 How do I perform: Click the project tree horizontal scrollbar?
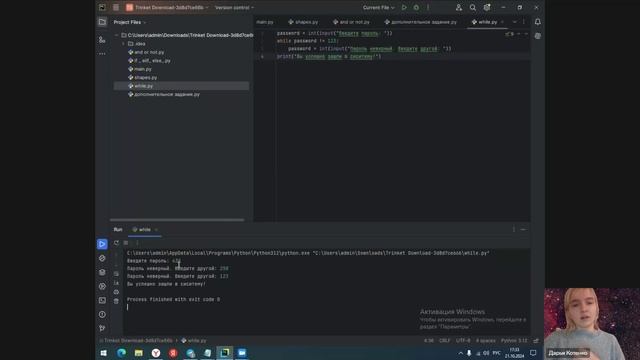177,220
